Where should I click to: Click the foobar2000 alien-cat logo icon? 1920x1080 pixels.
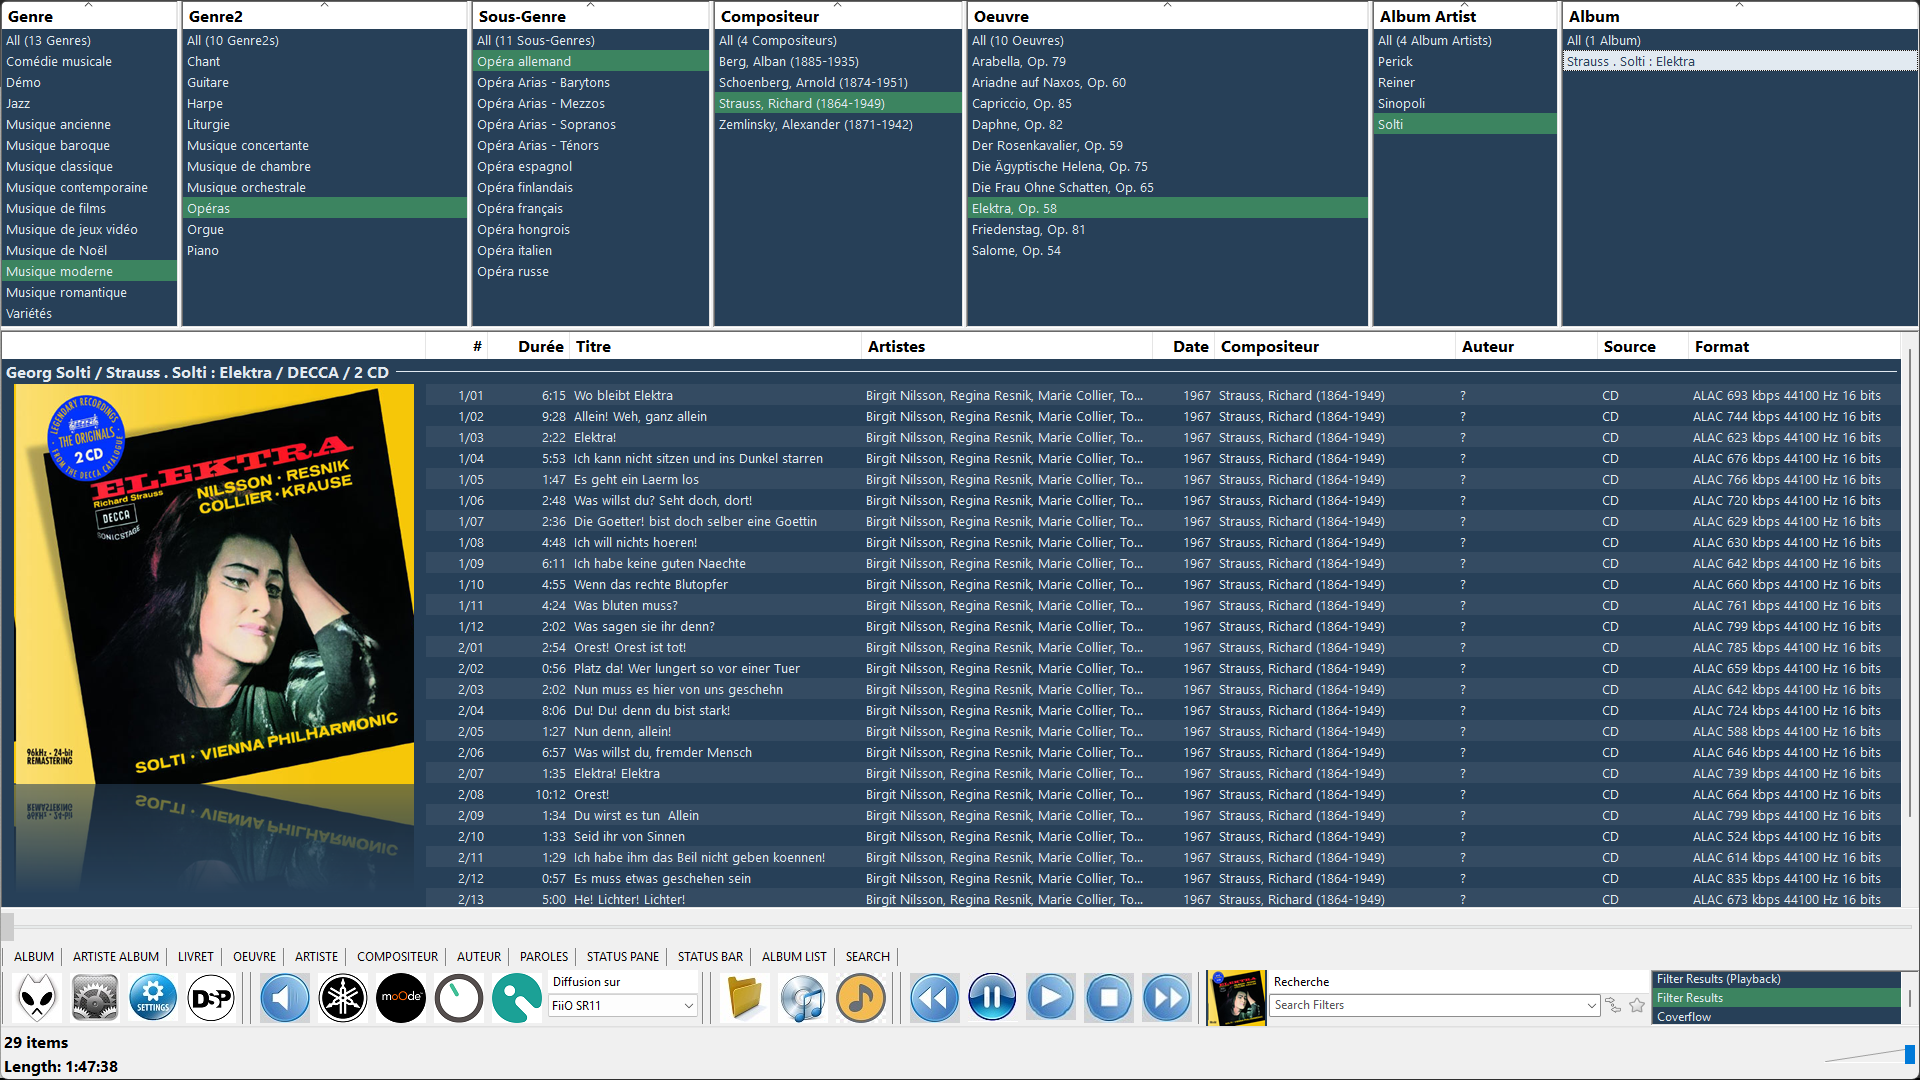pos(37,997)
